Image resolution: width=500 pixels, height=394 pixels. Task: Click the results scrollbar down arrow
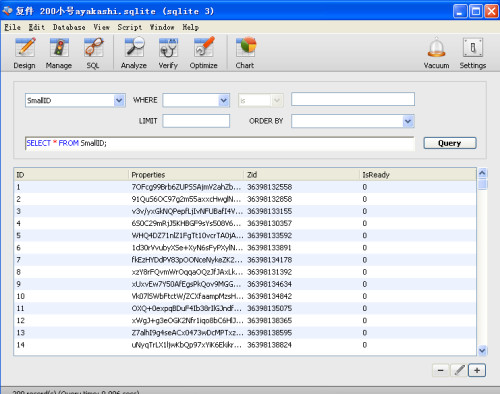pyautogui.click(x=482, y=350)
